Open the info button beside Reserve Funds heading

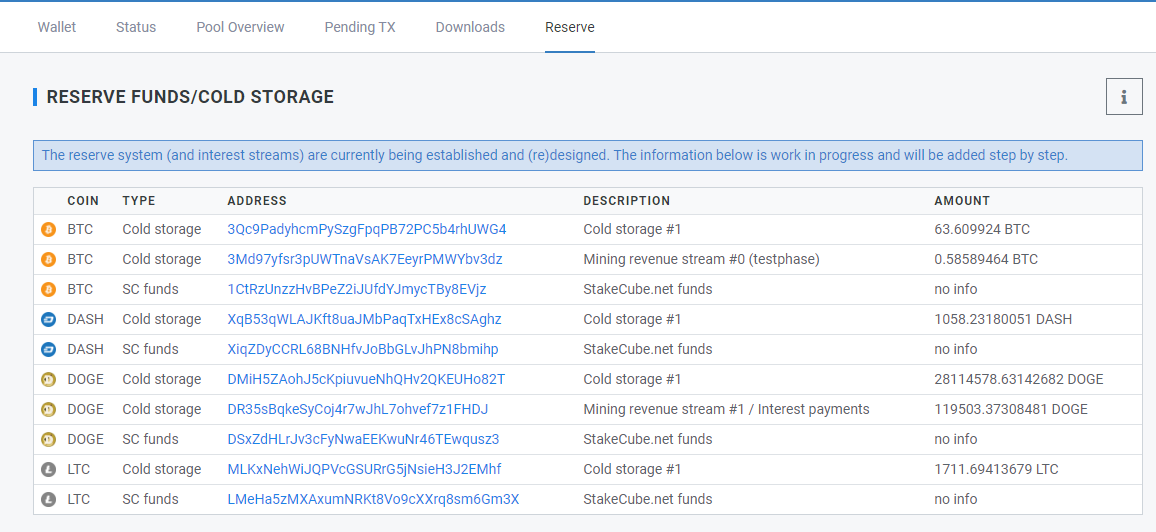point(1124,97)
